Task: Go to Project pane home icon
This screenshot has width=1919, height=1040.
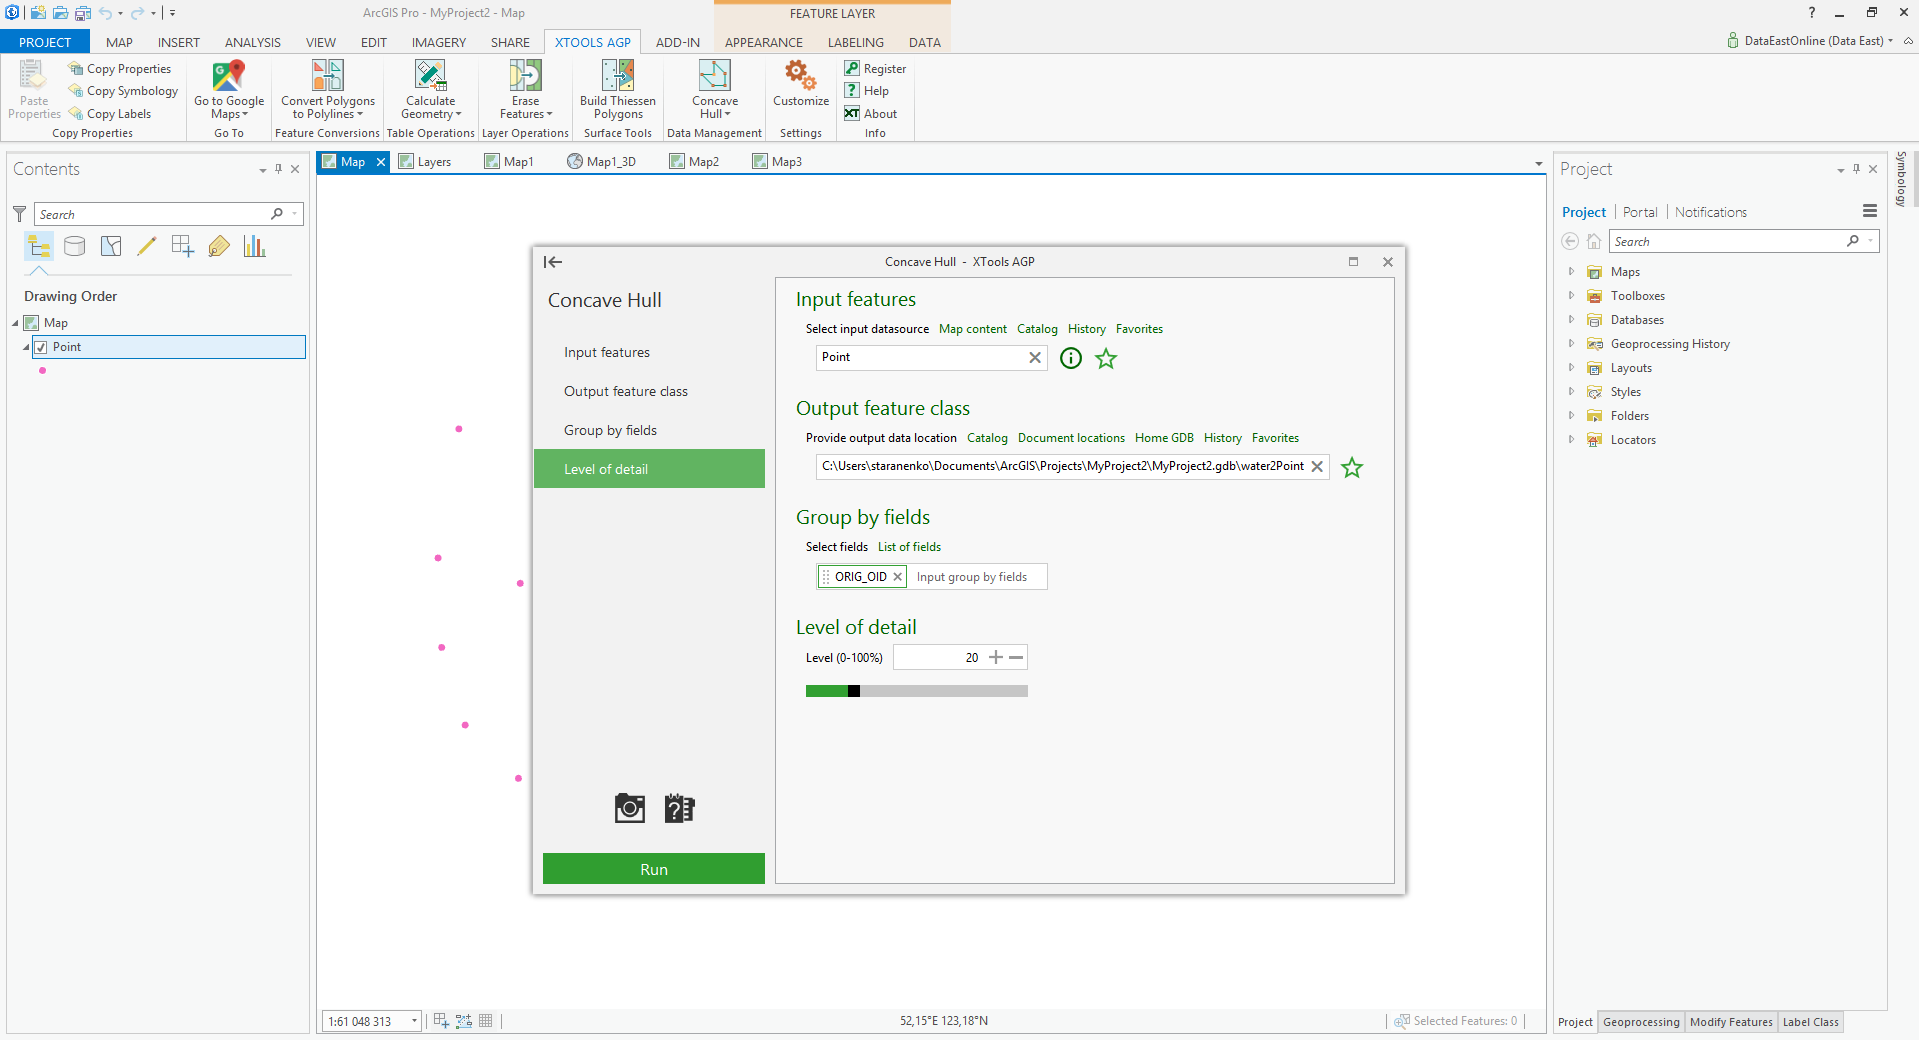Action: point(1594,241)
